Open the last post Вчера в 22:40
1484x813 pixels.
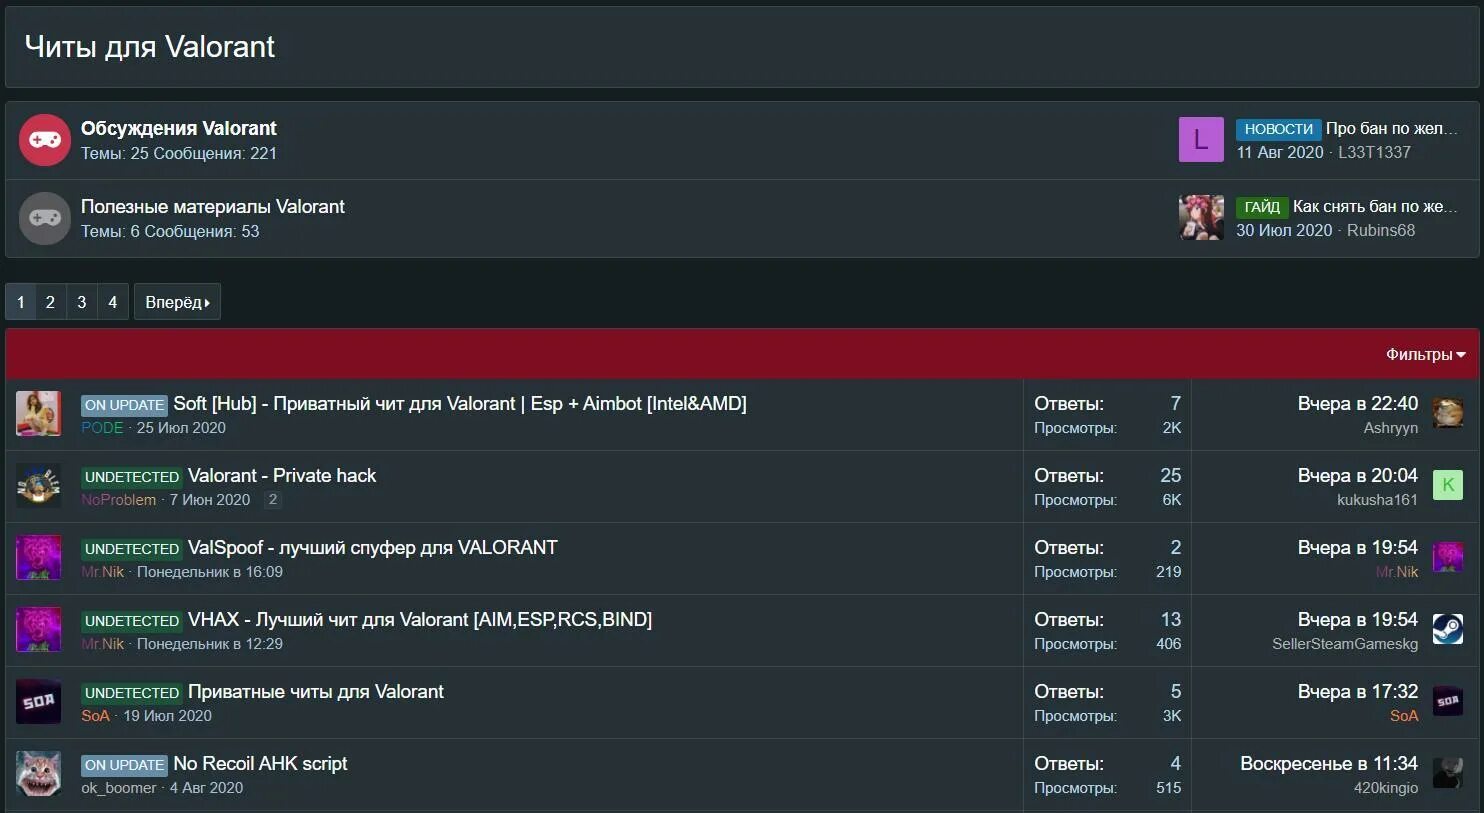1357,403
